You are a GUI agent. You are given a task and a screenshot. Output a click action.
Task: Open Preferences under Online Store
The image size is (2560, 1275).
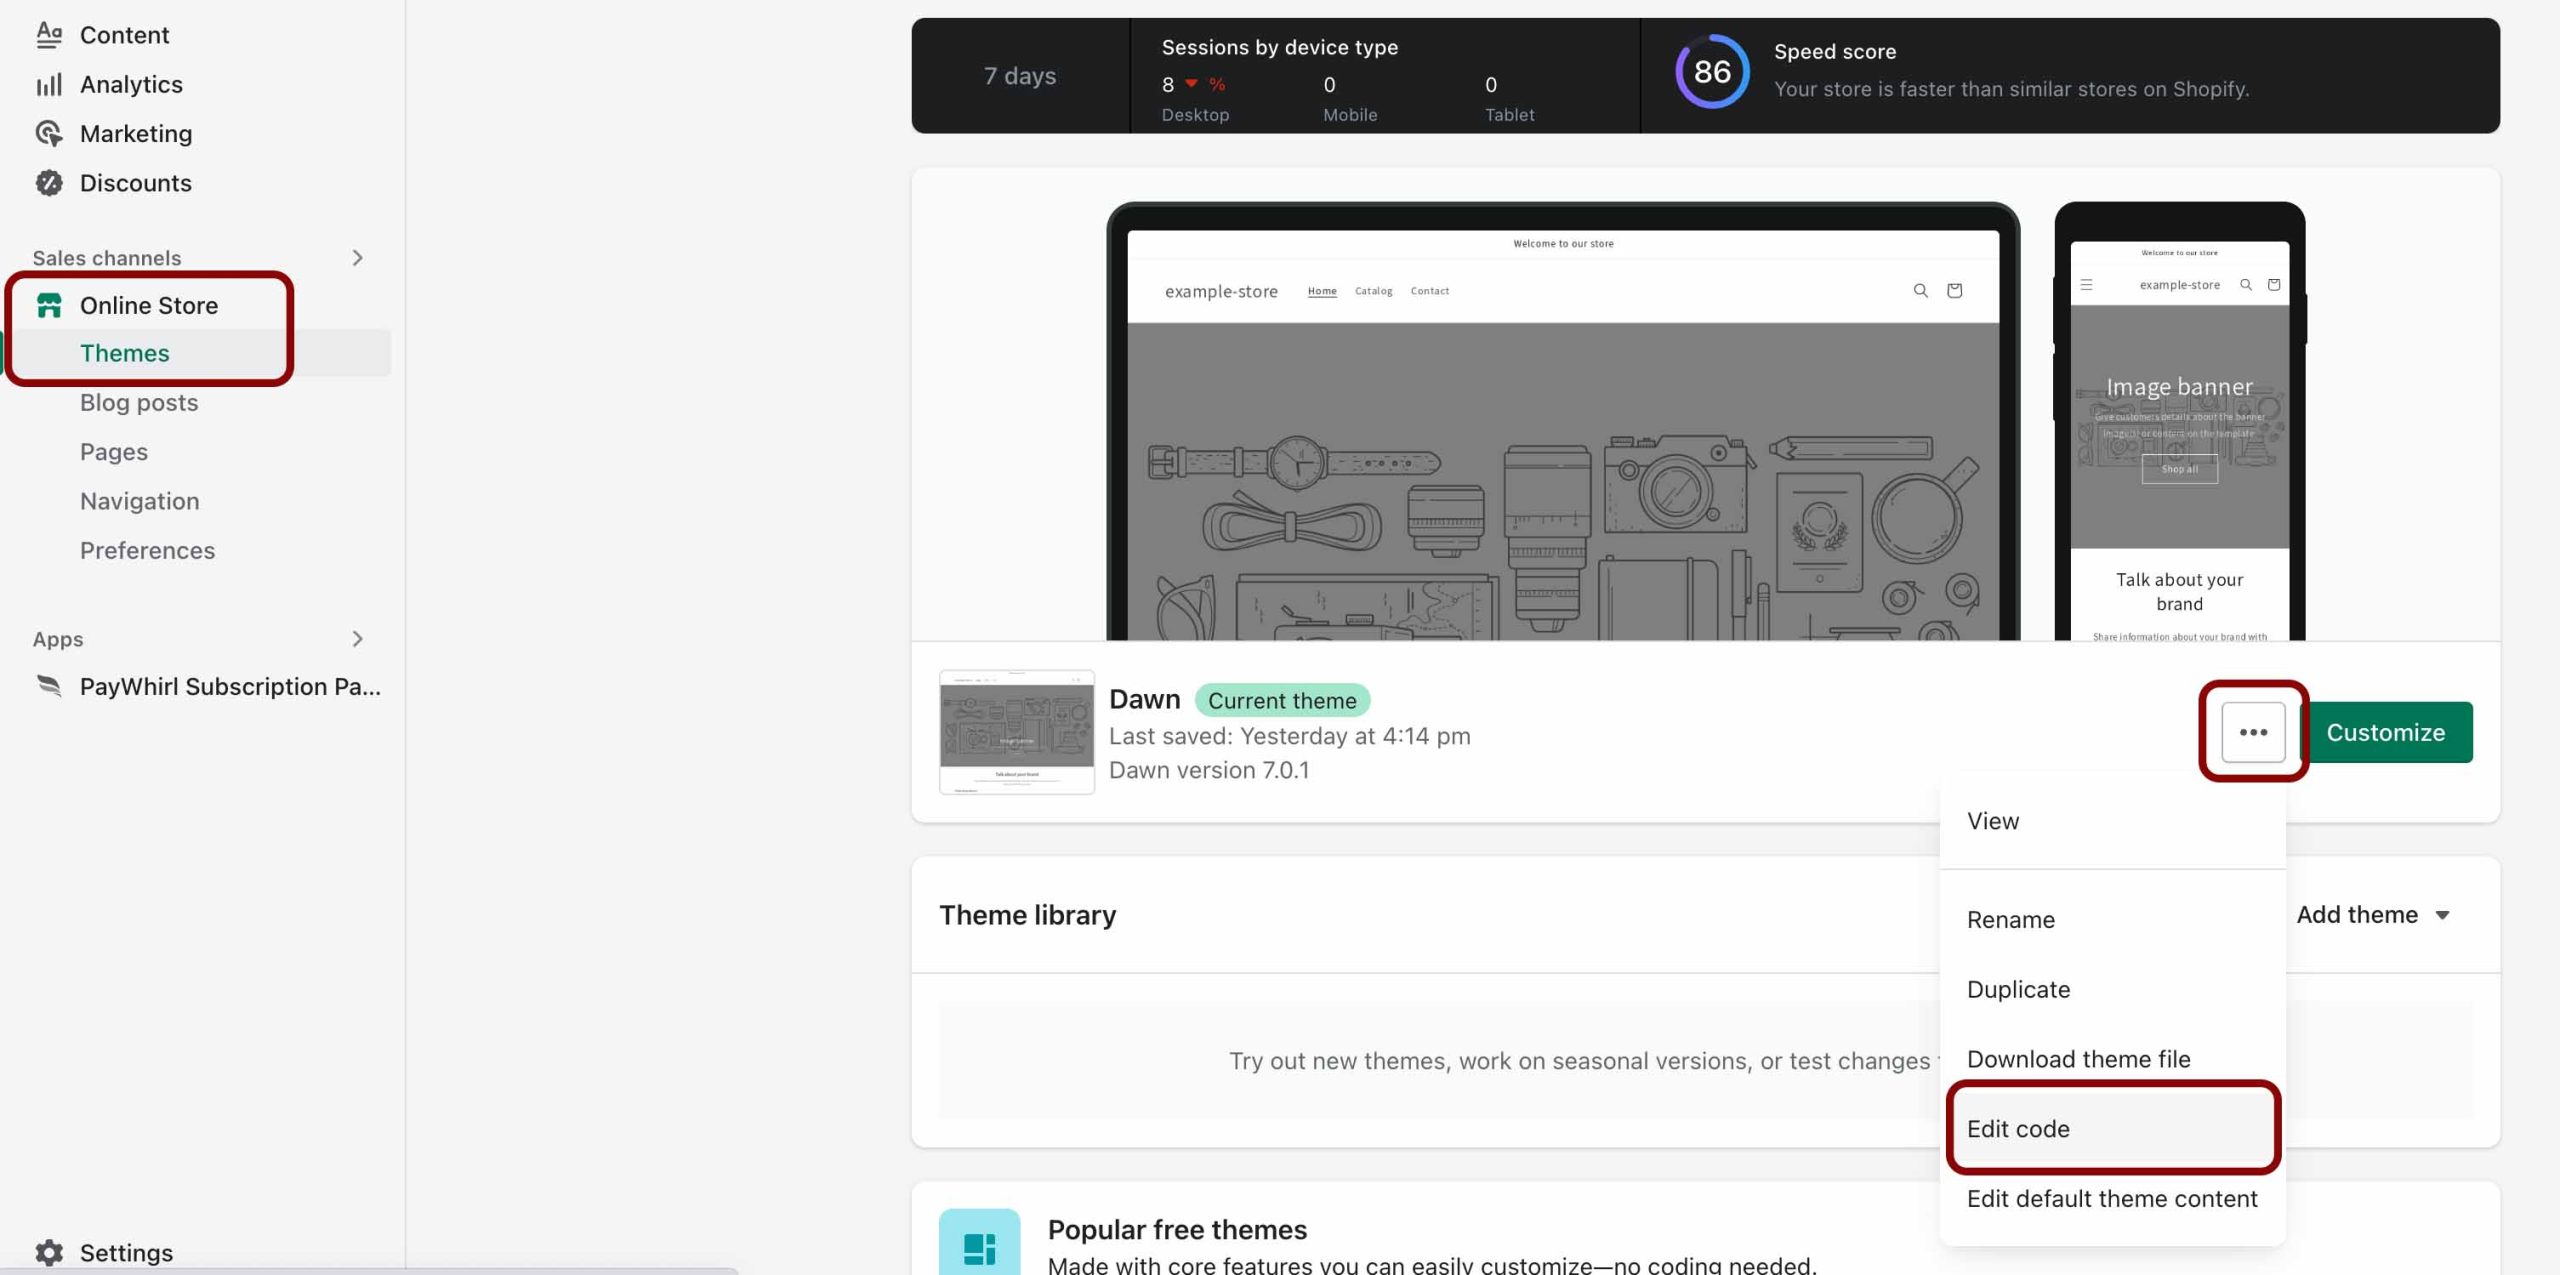click(x=148, y=550)
